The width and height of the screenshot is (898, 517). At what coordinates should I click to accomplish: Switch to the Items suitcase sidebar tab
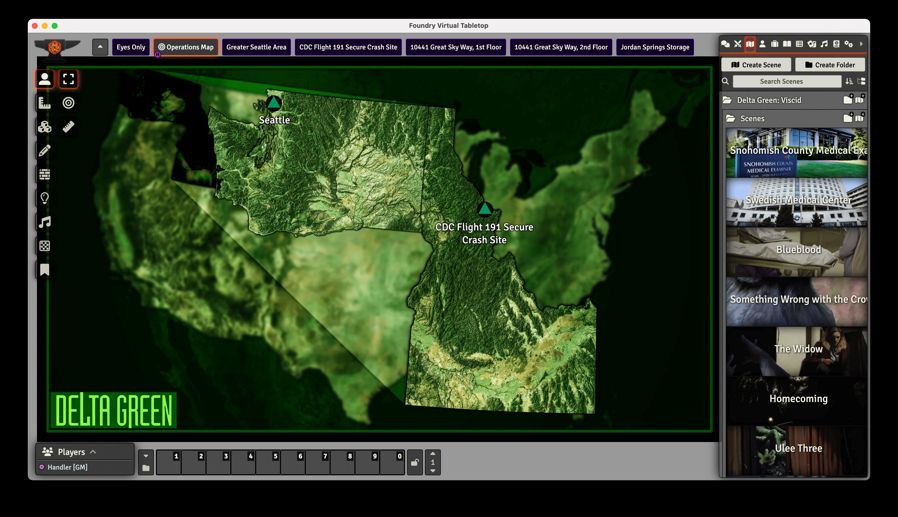coord(774,44)
